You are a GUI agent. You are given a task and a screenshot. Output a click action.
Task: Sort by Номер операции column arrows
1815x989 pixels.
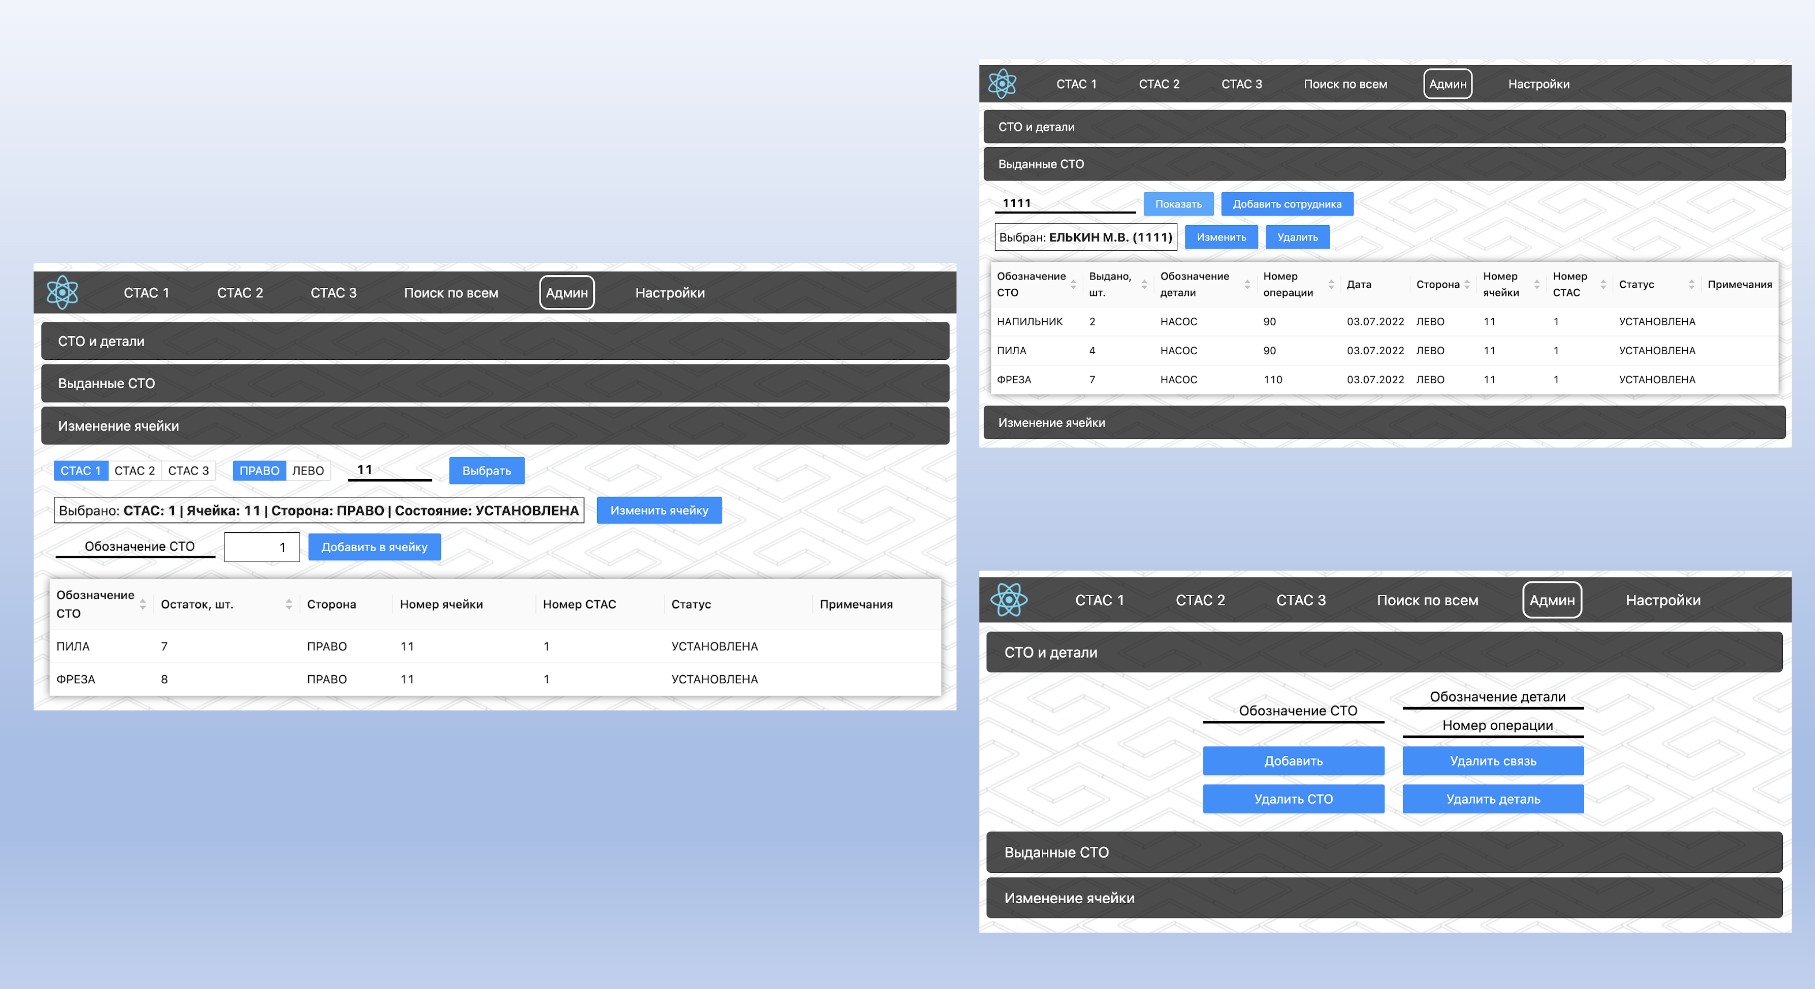click(1331, 285)
